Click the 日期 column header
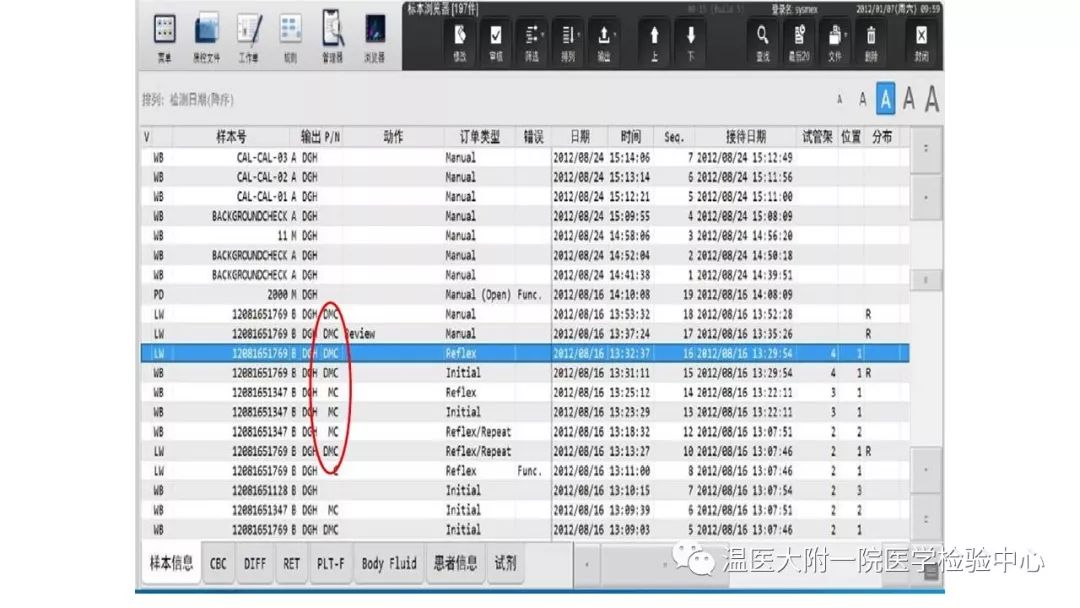 point(580,137)
